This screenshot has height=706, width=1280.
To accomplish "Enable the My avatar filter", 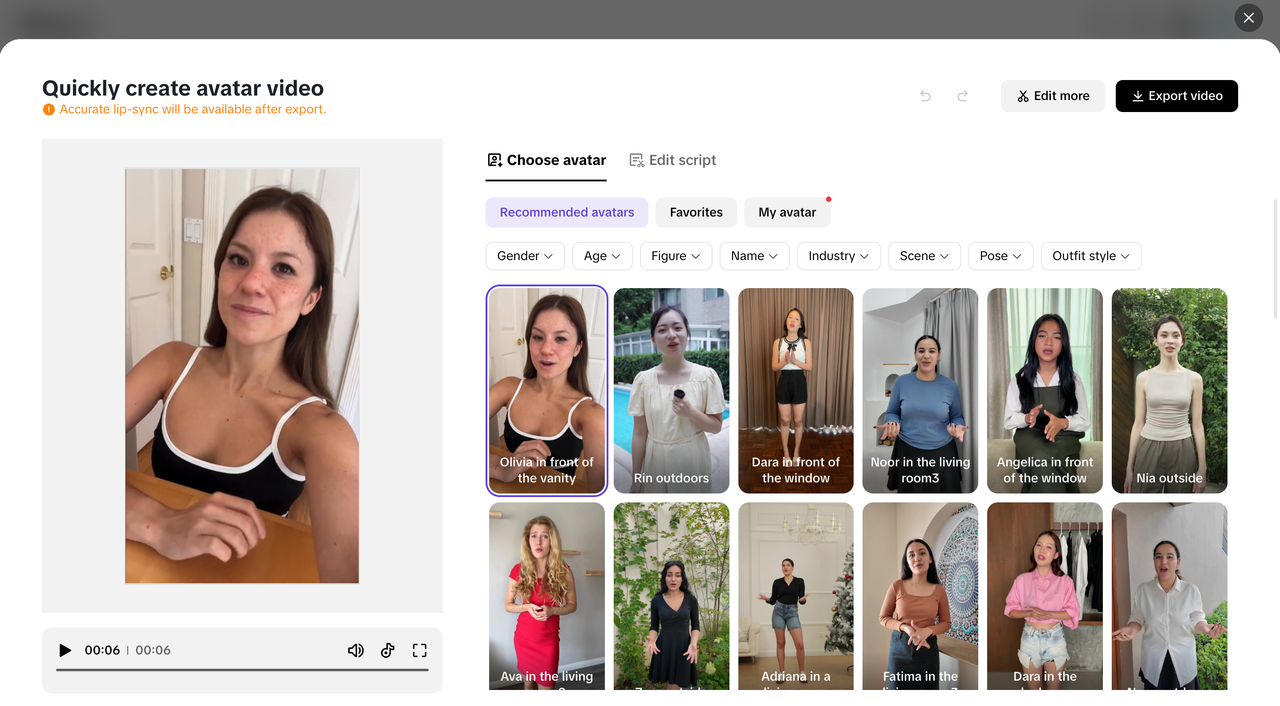I will click(x=787, y=212).
